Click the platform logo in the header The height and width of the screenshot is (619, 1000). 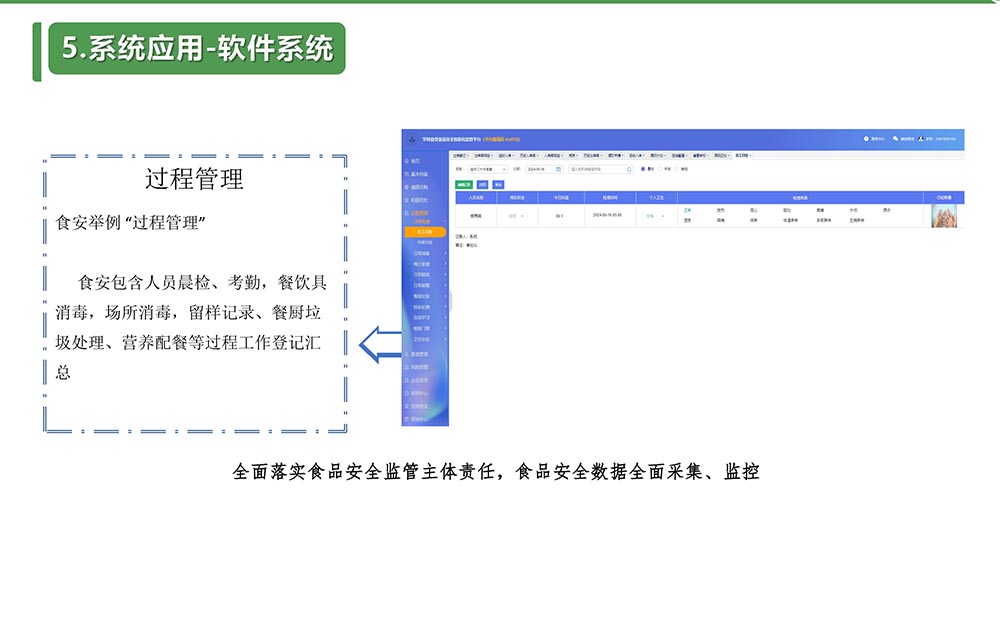click(411, 139)
